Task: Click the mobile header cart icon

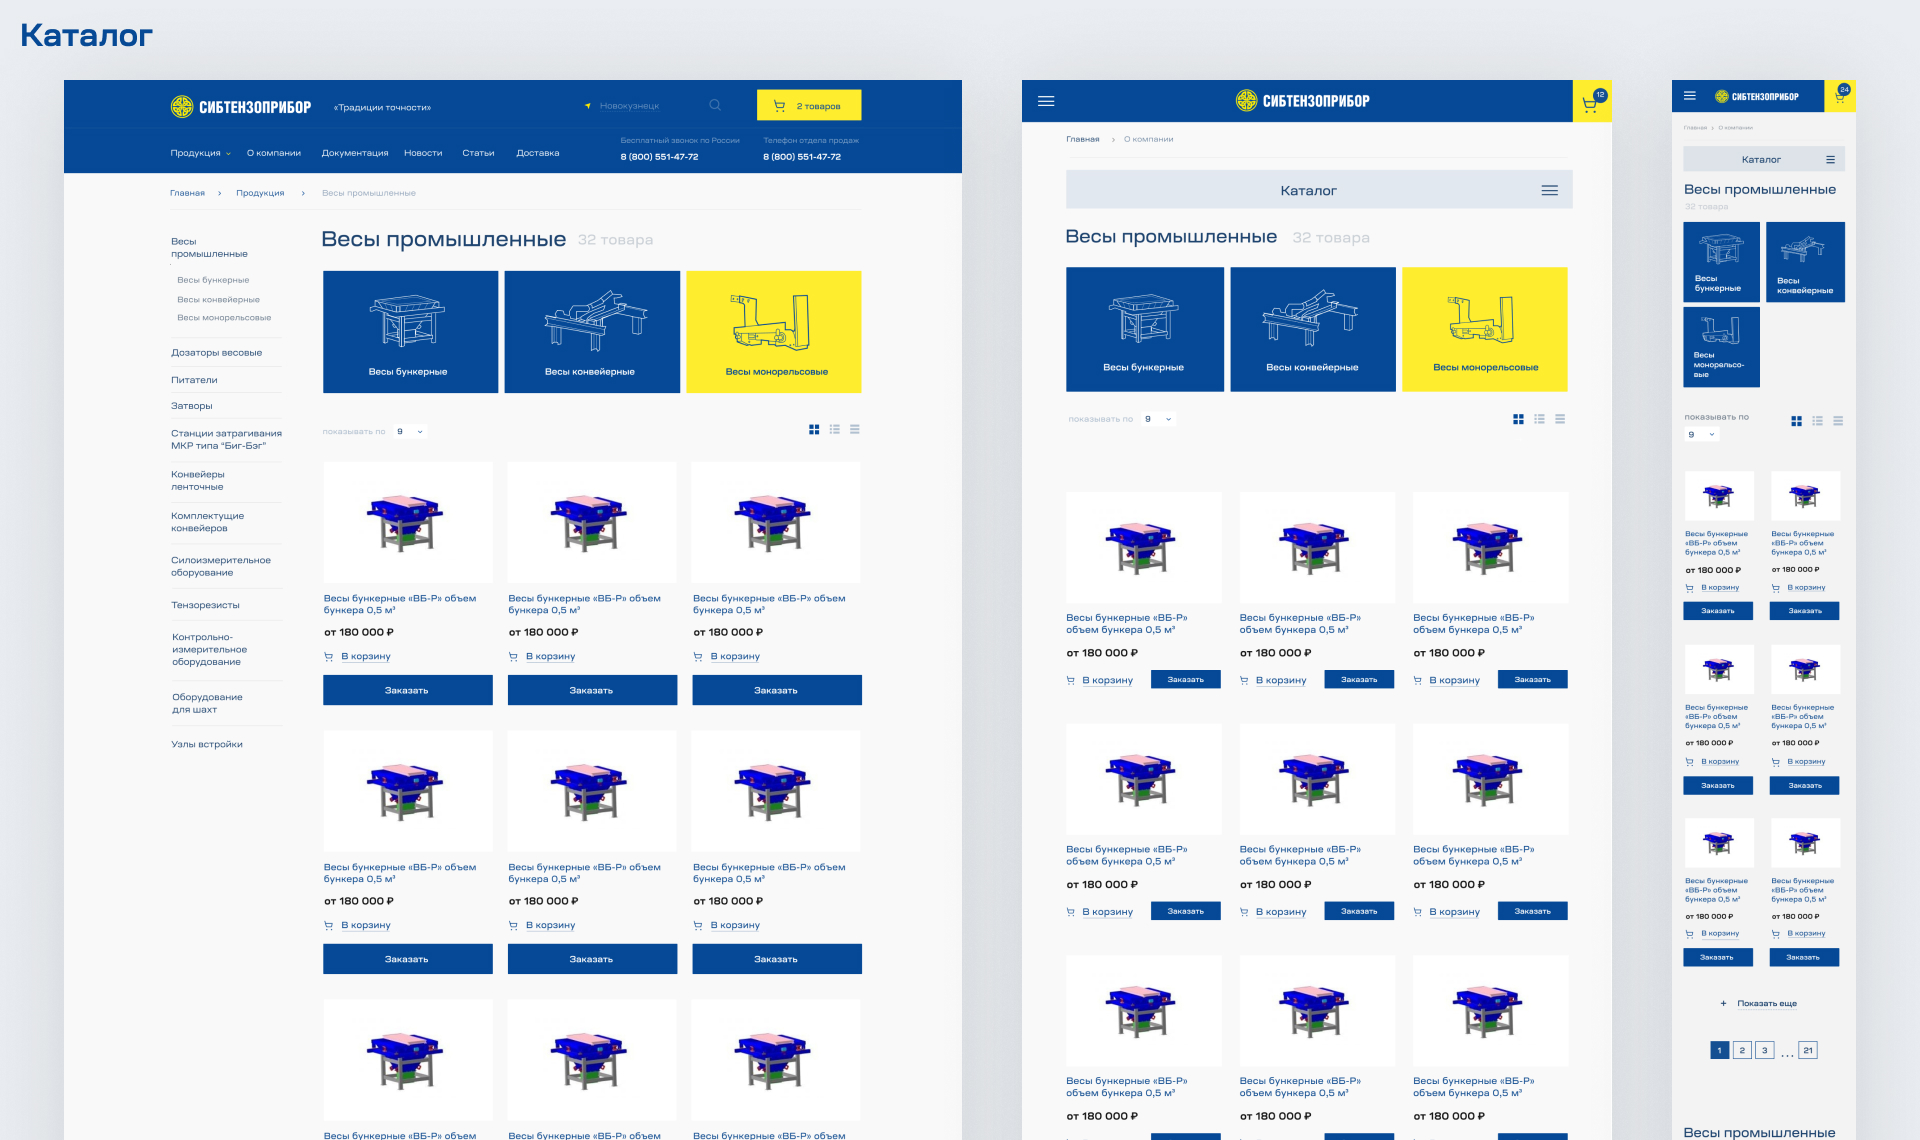Action: click(x=1840, y=96)
